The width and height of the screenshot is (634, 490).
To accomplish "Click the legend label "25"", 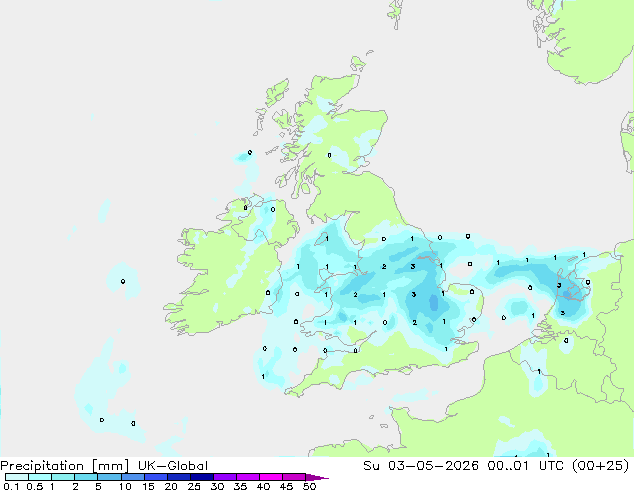I will [x=194, y=486].
